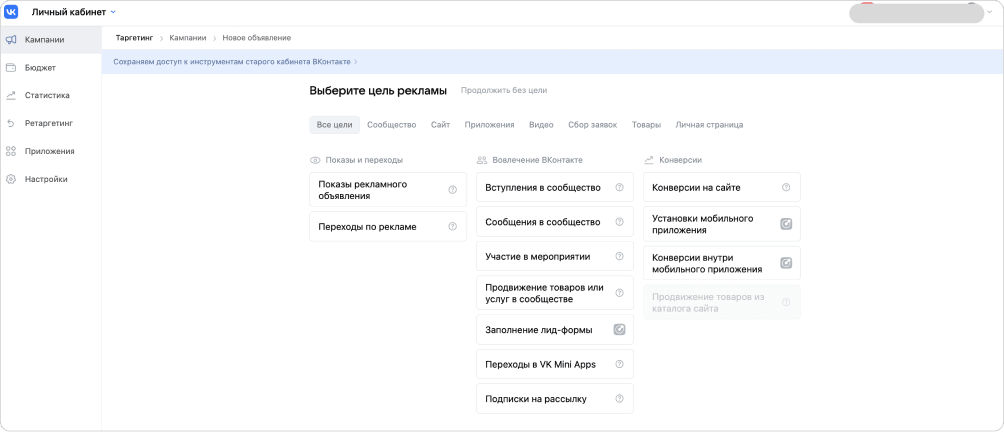
Task: Click target icon on Заполнение лид-формы
Action: [x=619, y=330]
